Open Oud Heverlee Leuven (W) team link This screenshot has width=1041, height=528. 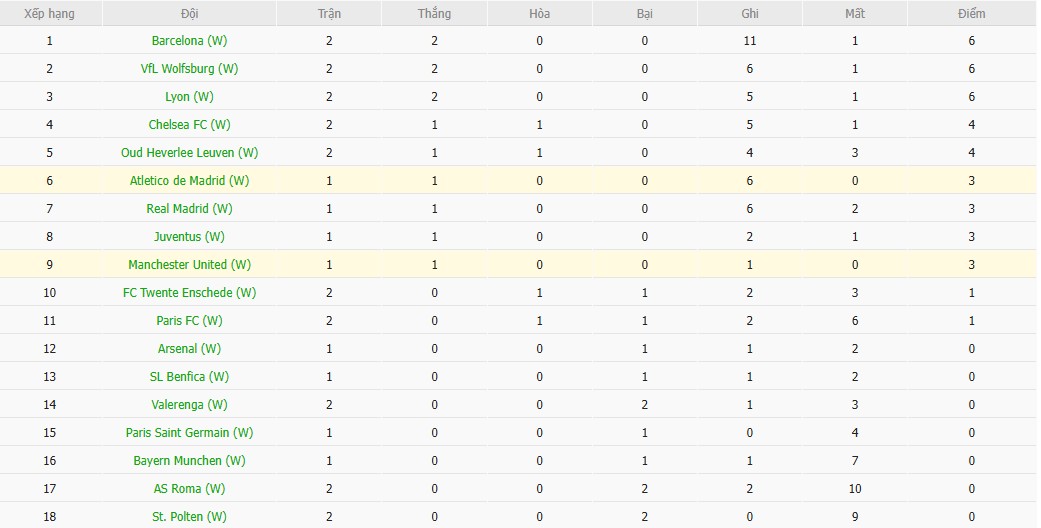189,153
